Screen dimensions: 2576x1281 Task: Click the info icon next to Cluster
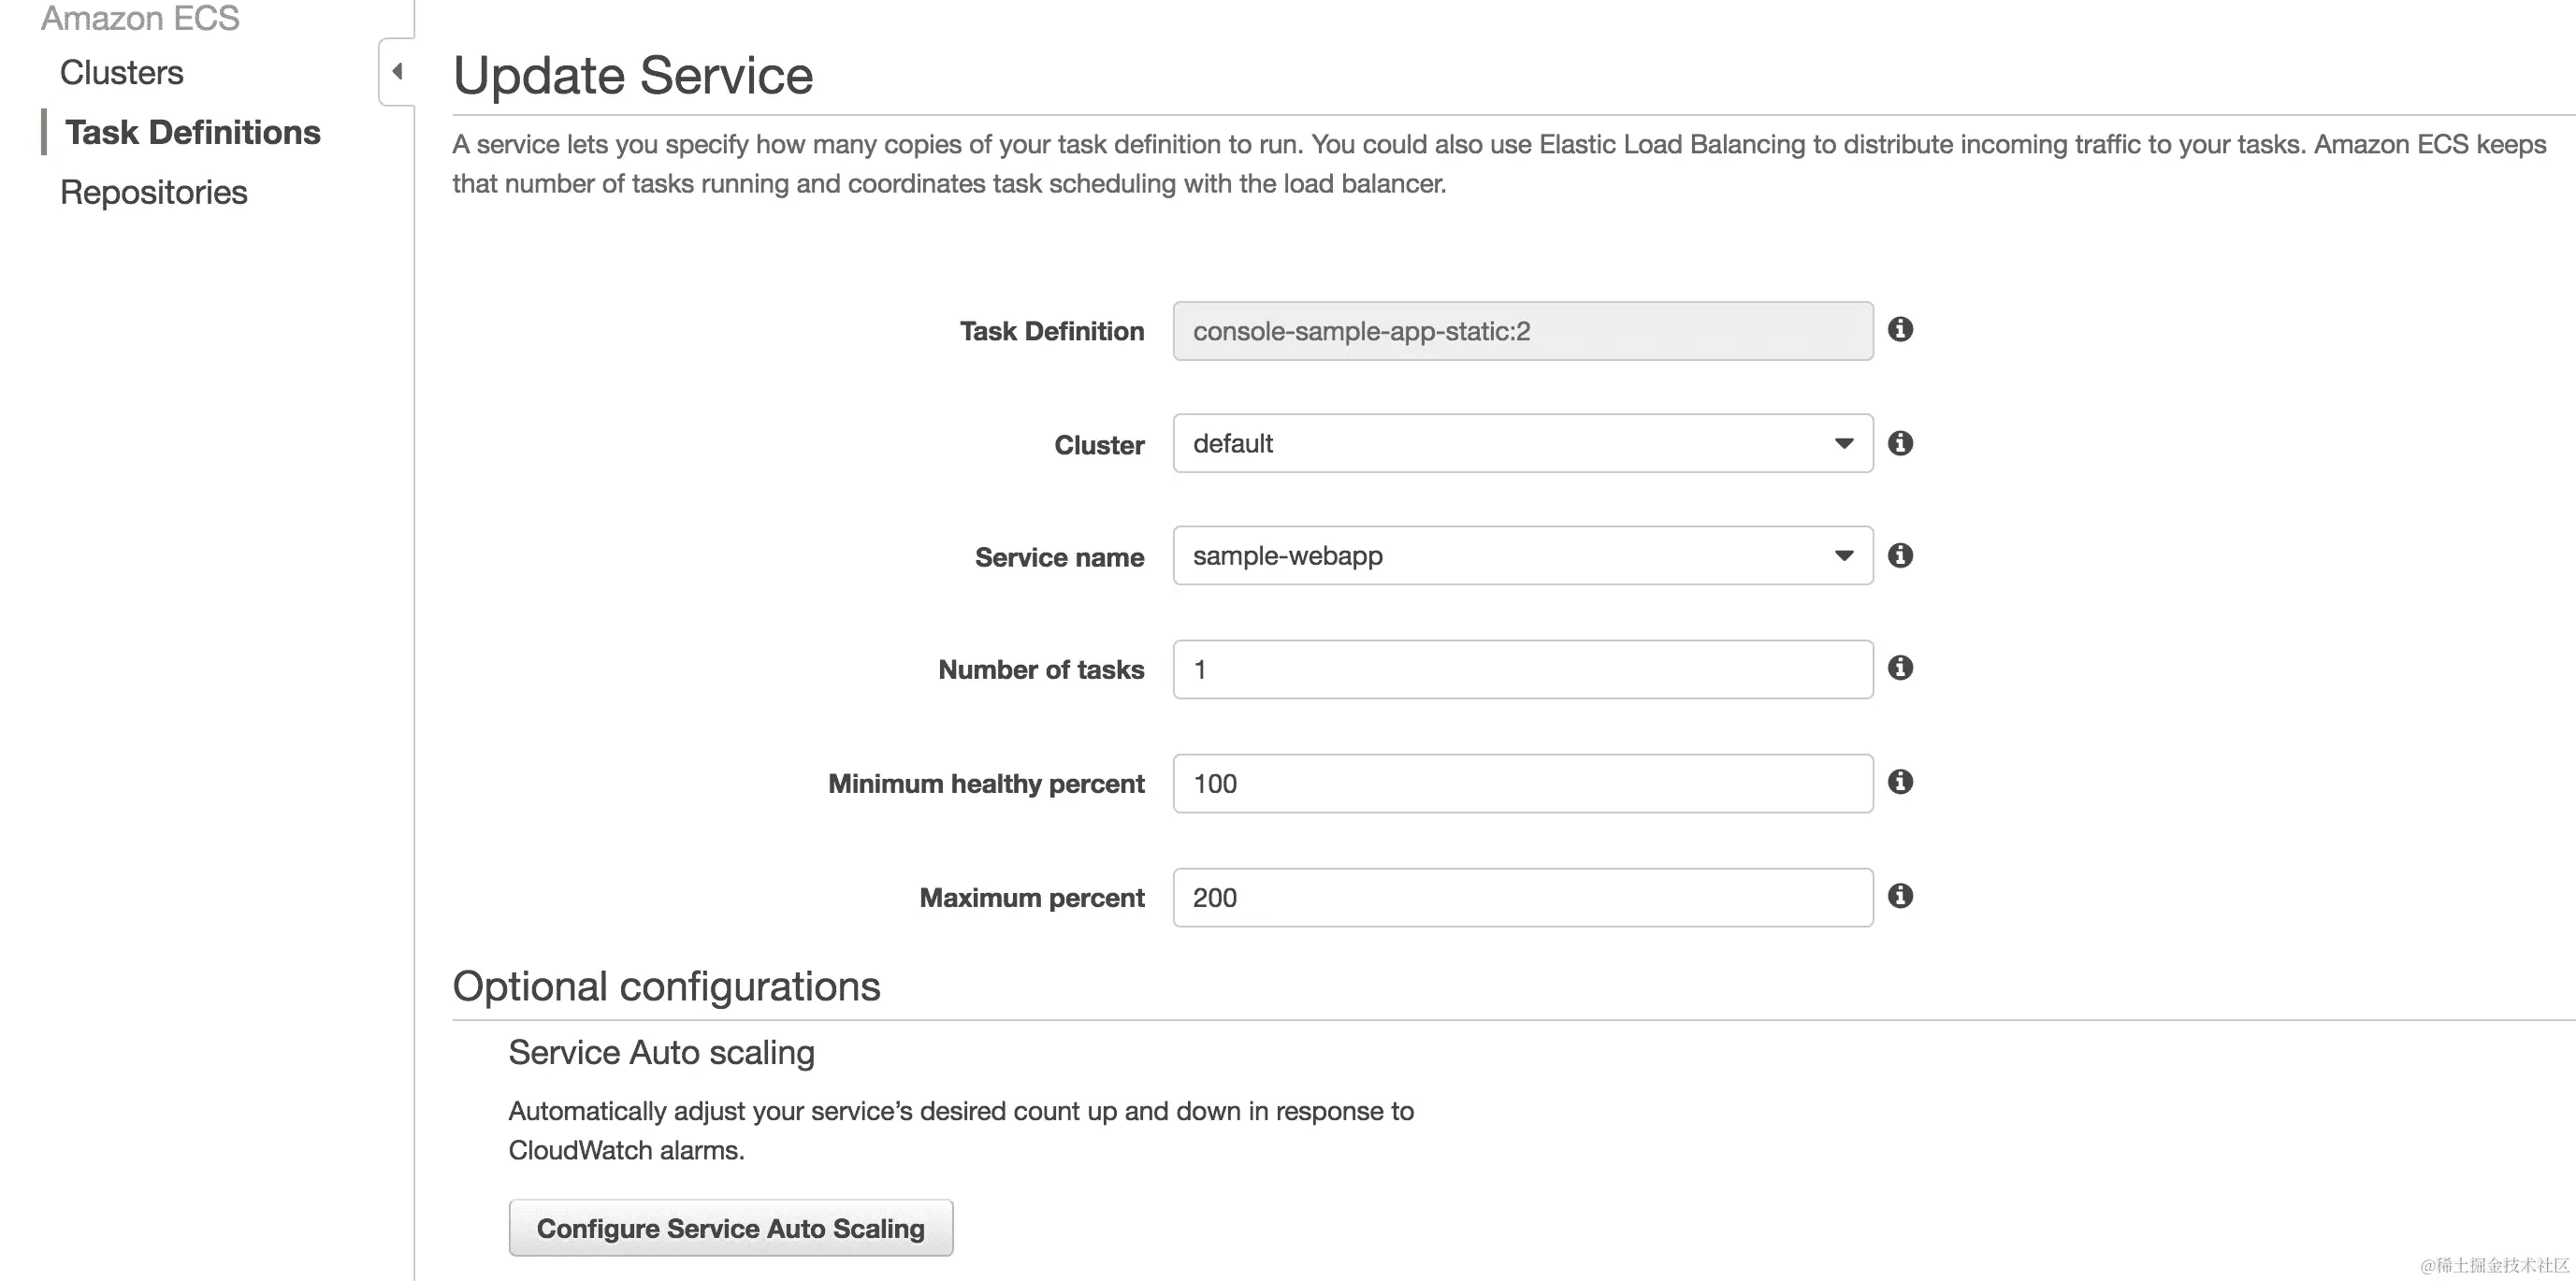tap(1901, 443)
